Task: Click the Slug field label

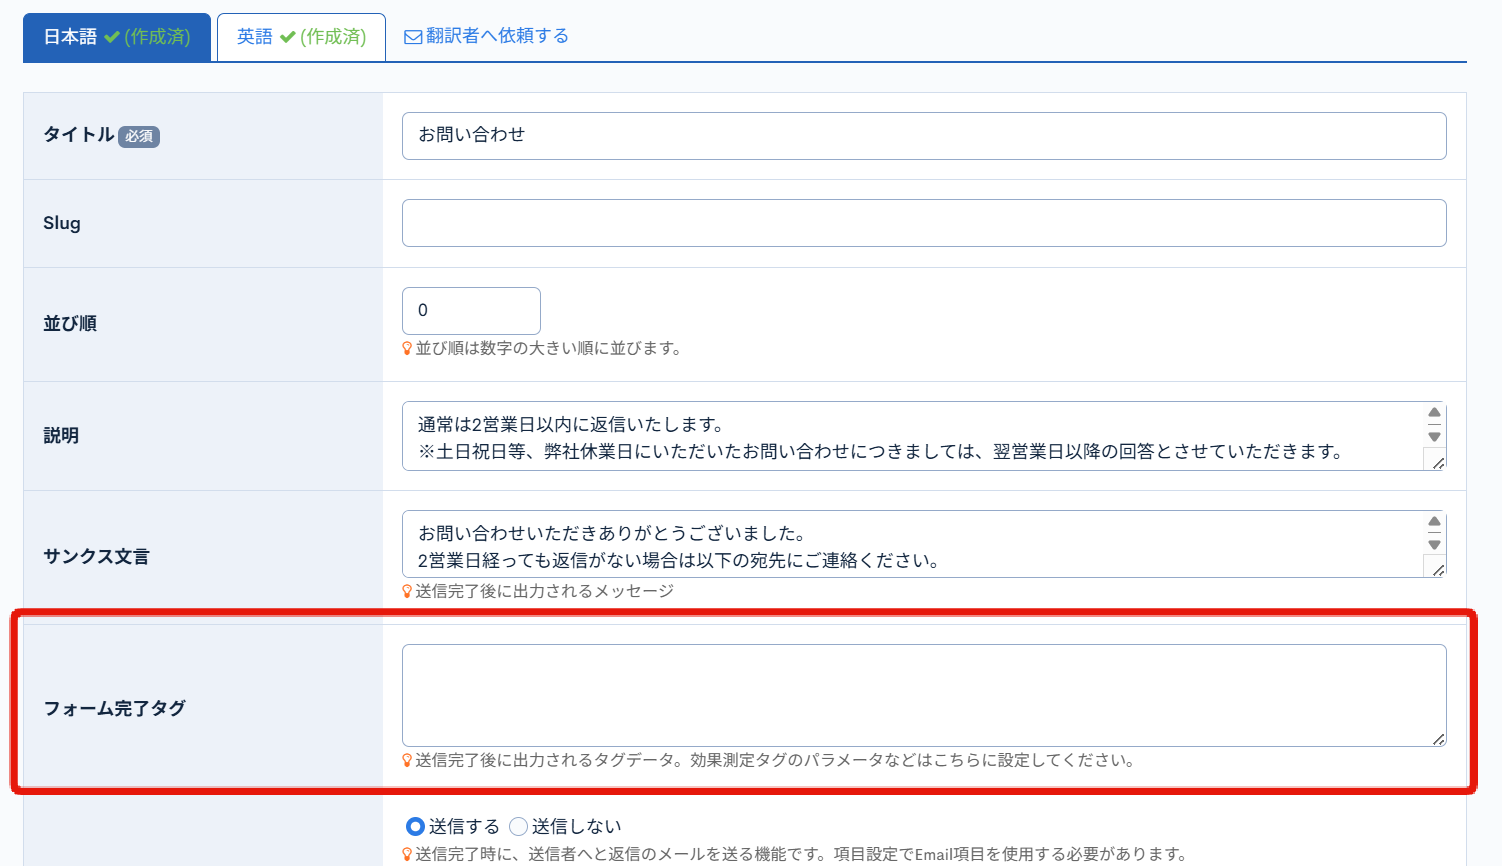Action: 62,223
